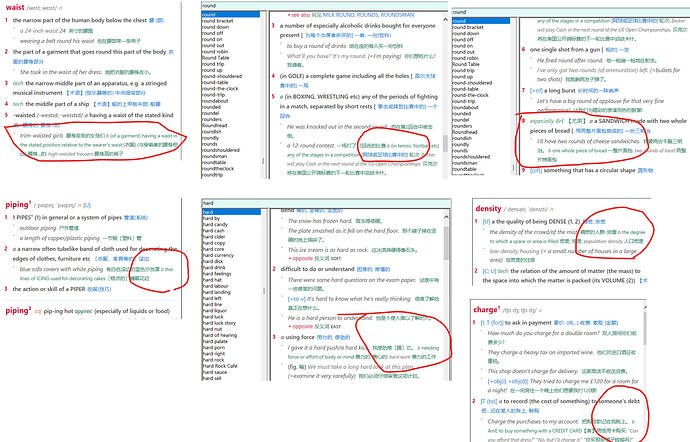Select 'round robin' in the GOLF-sense round window

coord(215,52)
